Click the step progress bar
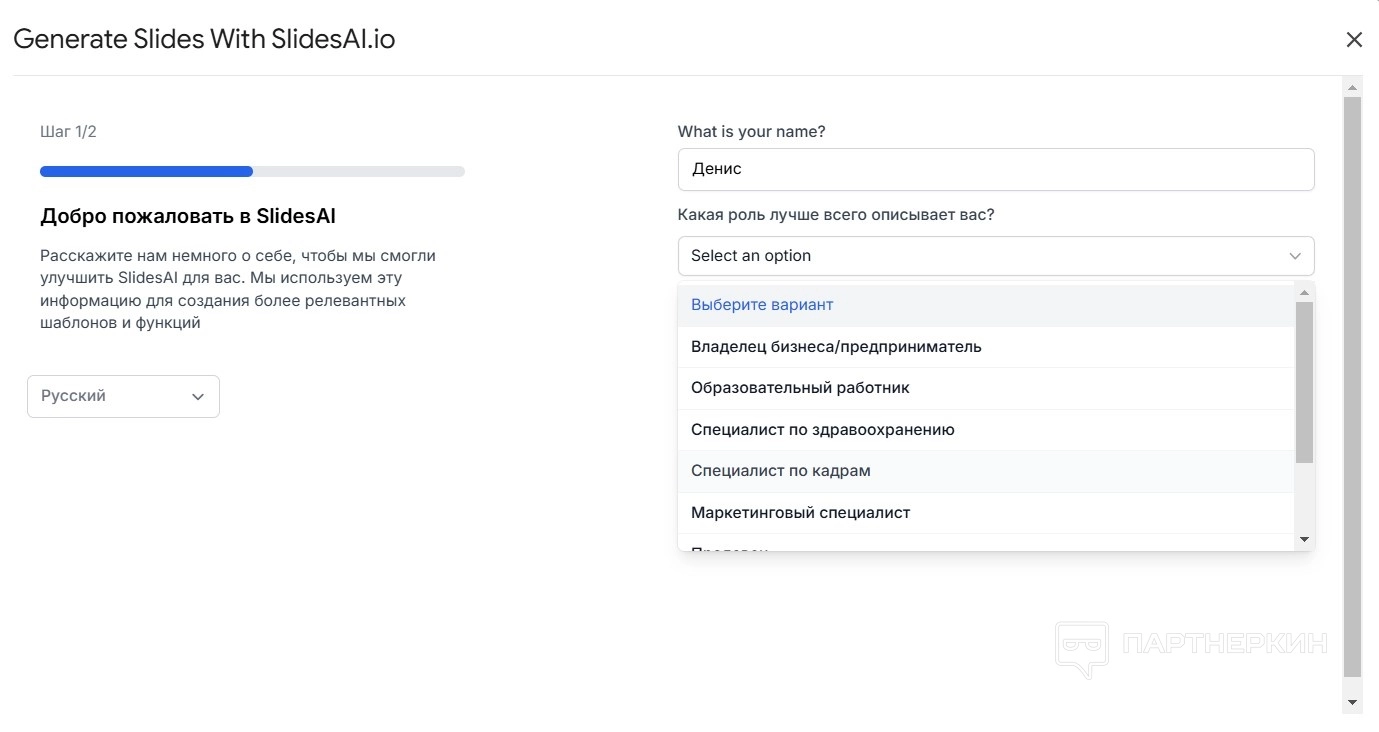This screenshot has height=732, width=1379. [x=252, y=172]
